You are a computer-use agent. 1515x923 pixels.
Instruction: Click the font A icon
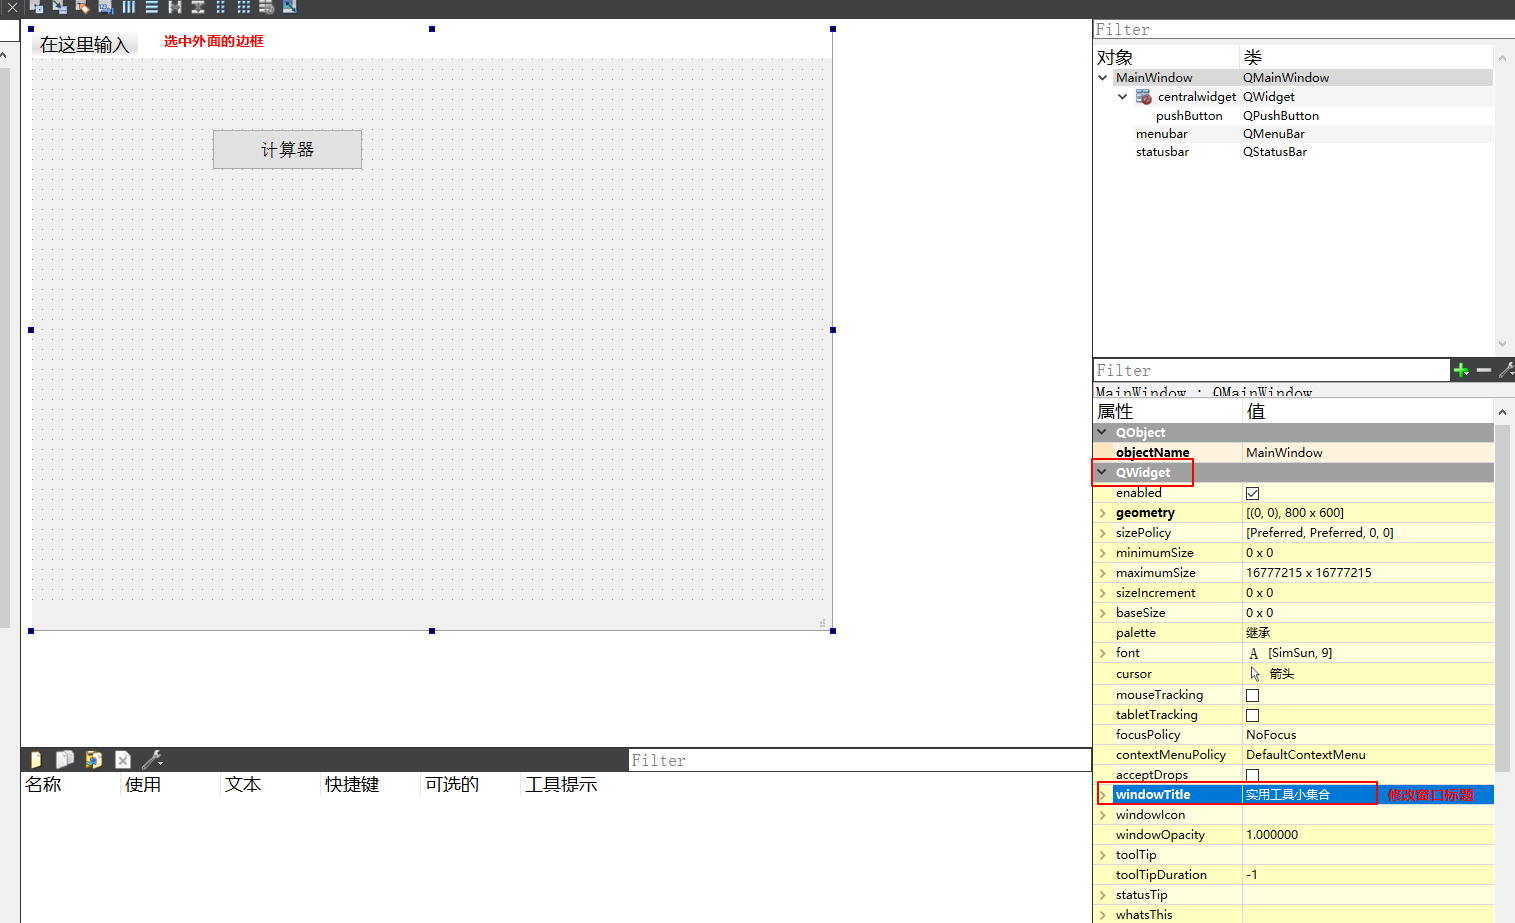(x=1254, y=653)
